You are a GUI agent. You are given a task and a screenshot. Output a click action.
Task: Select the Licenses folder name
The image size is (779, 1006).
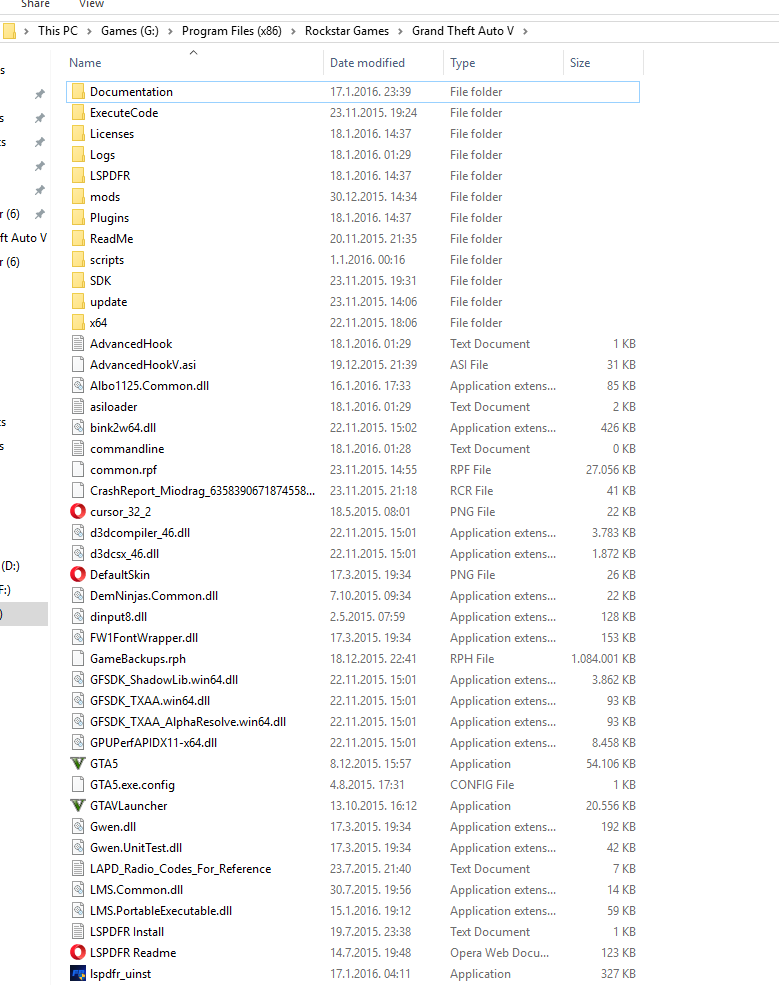[112, 134]
